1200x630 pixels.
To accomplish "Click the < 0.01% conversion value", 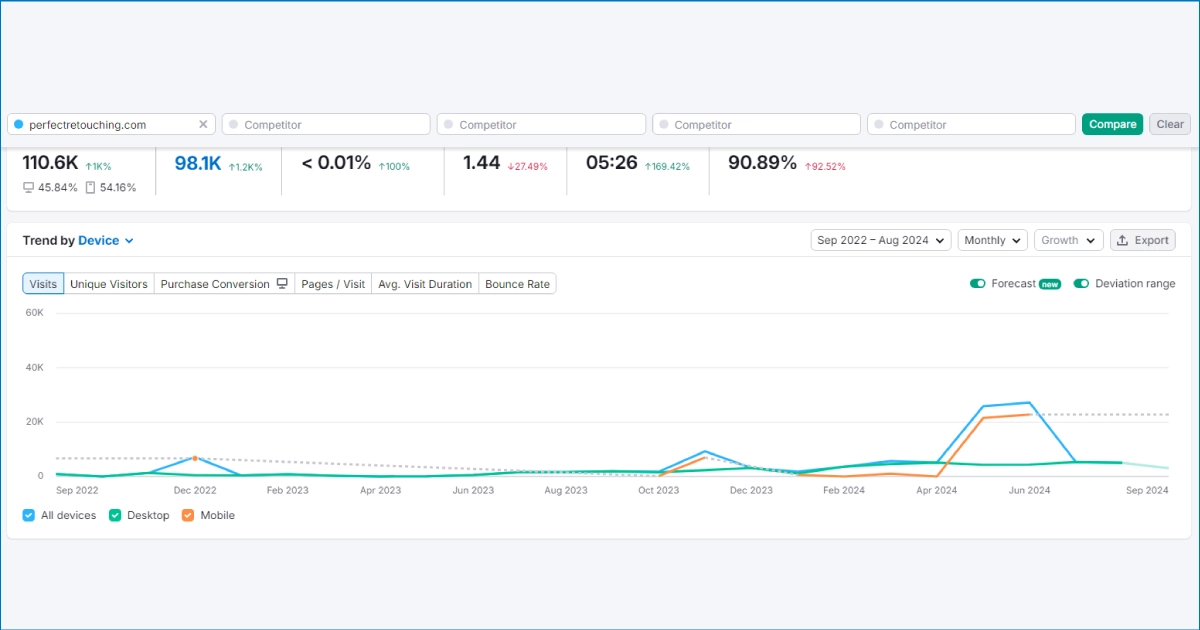I will coord(336,163).
